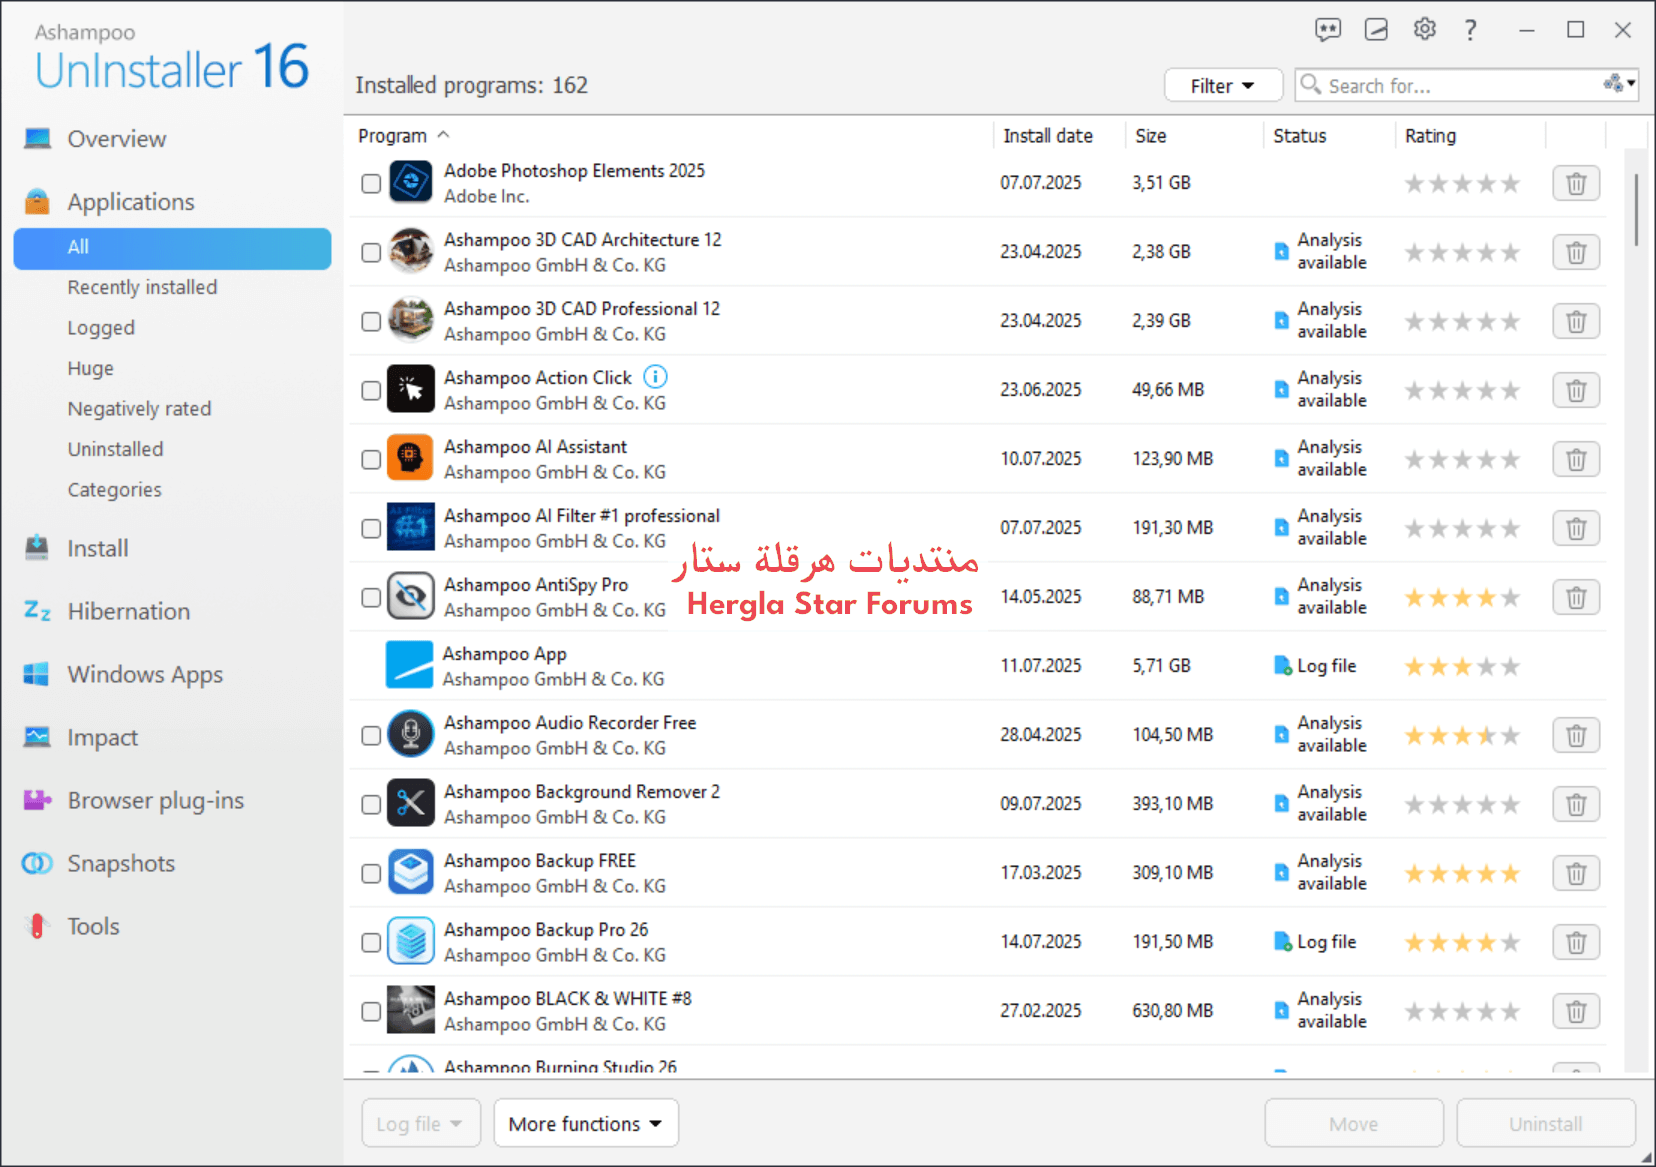
Task: Check the box for Ashampoo Backup Pro 26
Action: tap(371, 942)
